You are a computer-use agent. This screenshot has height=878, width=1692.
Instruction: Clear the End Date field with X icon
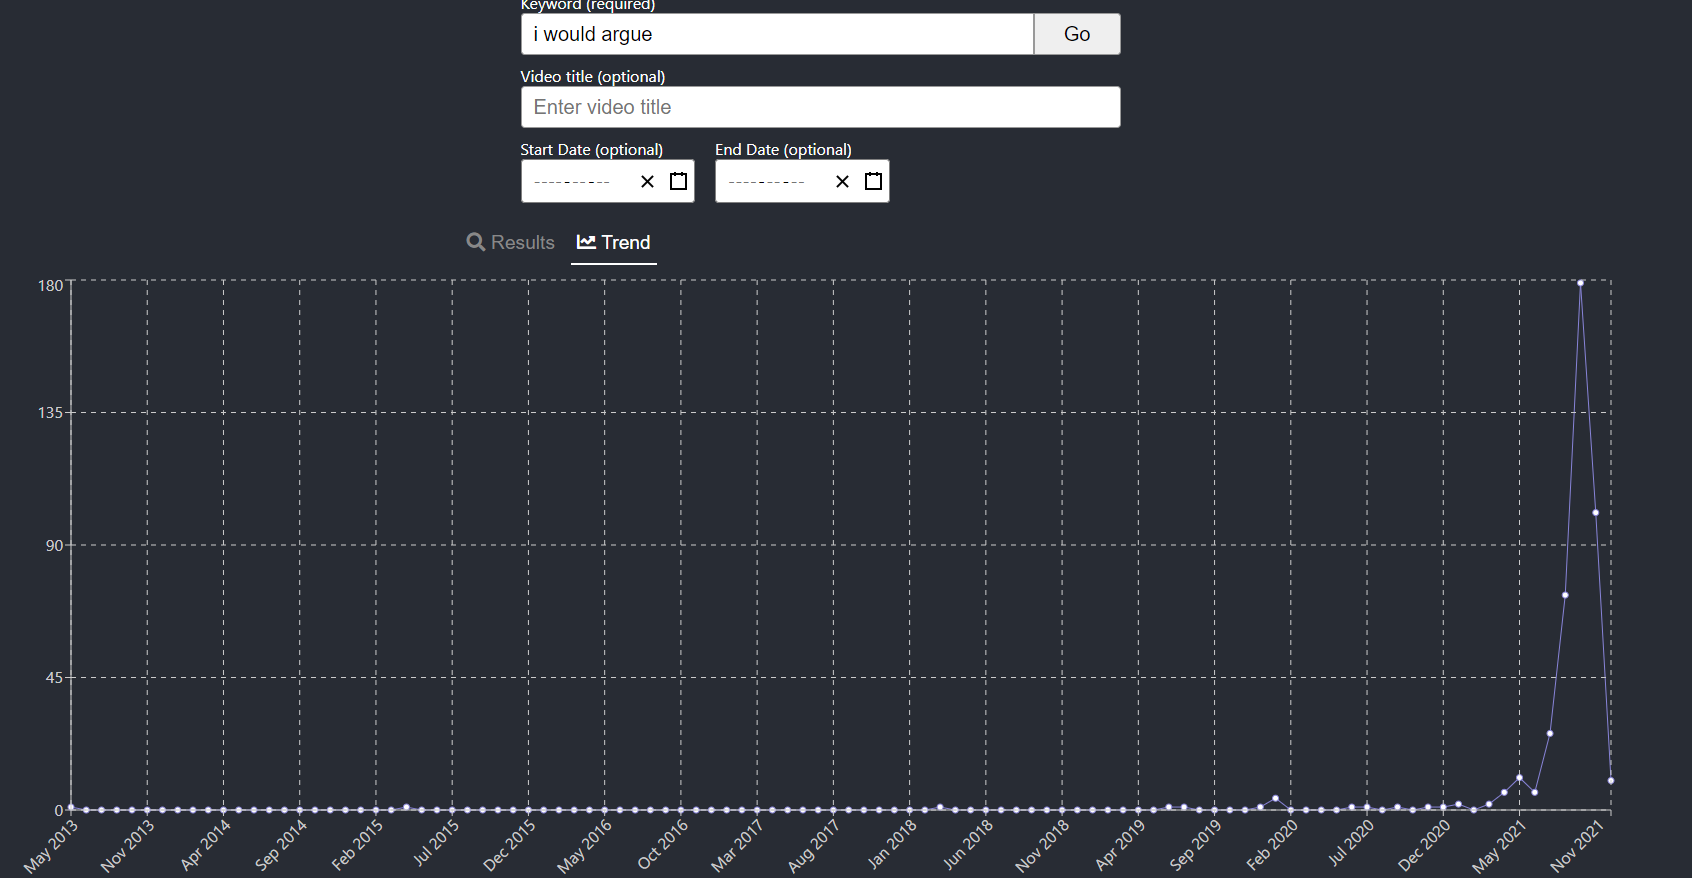(842, 181)
